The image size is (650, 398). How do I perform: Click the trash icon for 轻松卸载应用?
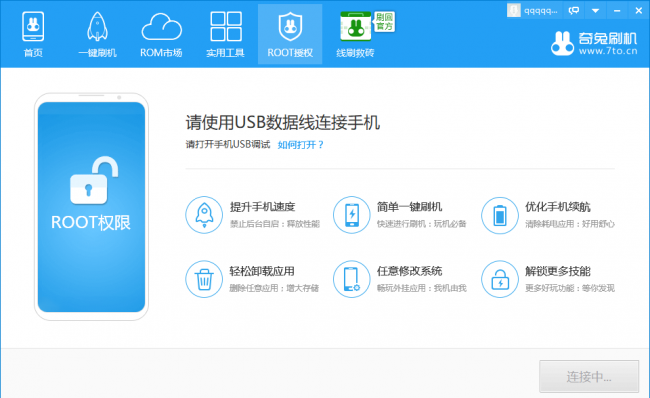[x=204, y=279]
